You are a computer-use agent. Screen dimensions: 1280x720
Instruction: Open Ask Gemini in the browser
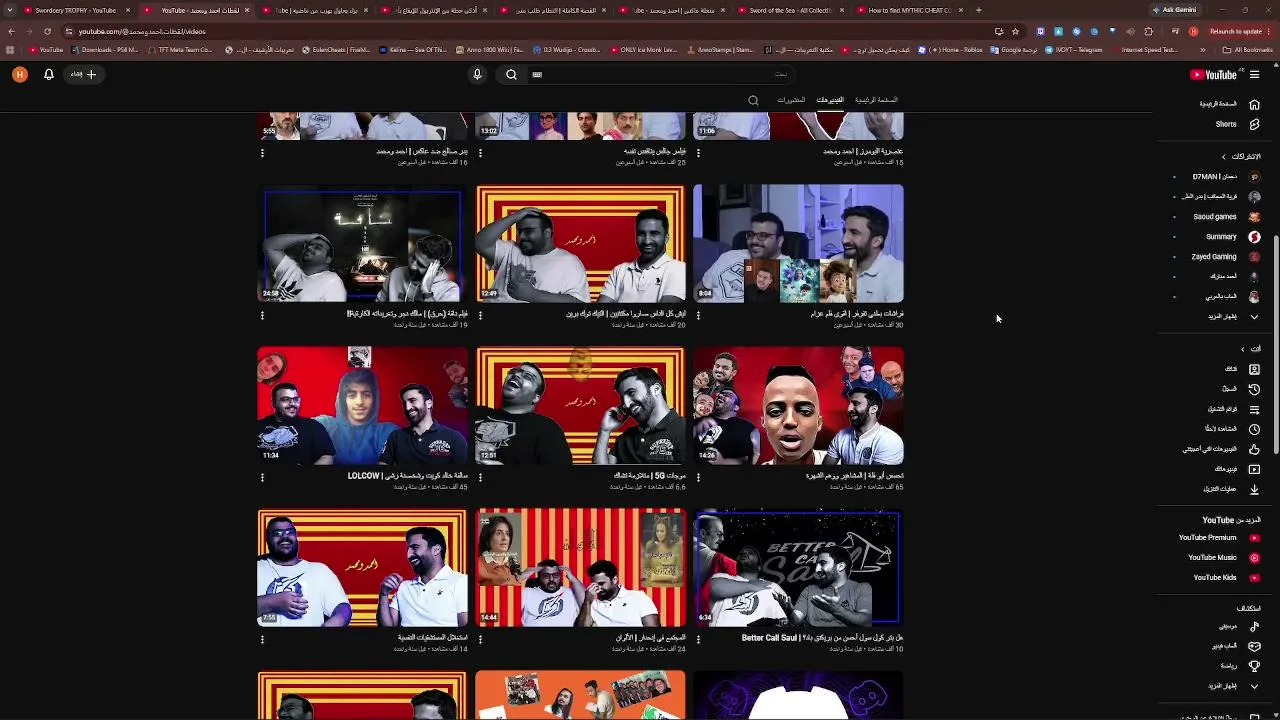pos(1174,10)
